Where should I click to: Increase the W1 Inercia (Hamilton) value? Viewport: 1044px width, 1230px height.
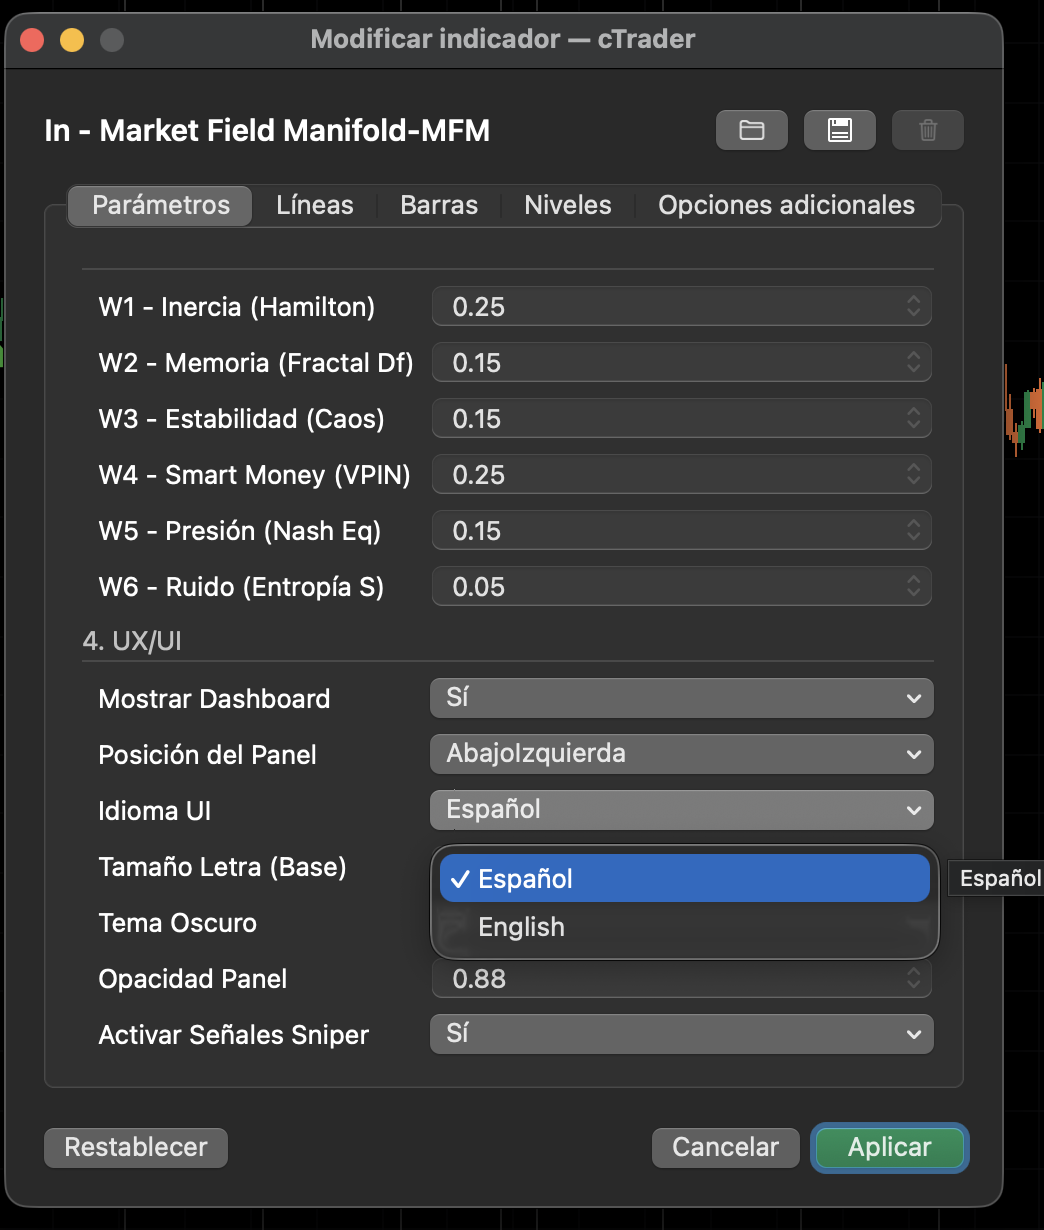click(912, 300)
